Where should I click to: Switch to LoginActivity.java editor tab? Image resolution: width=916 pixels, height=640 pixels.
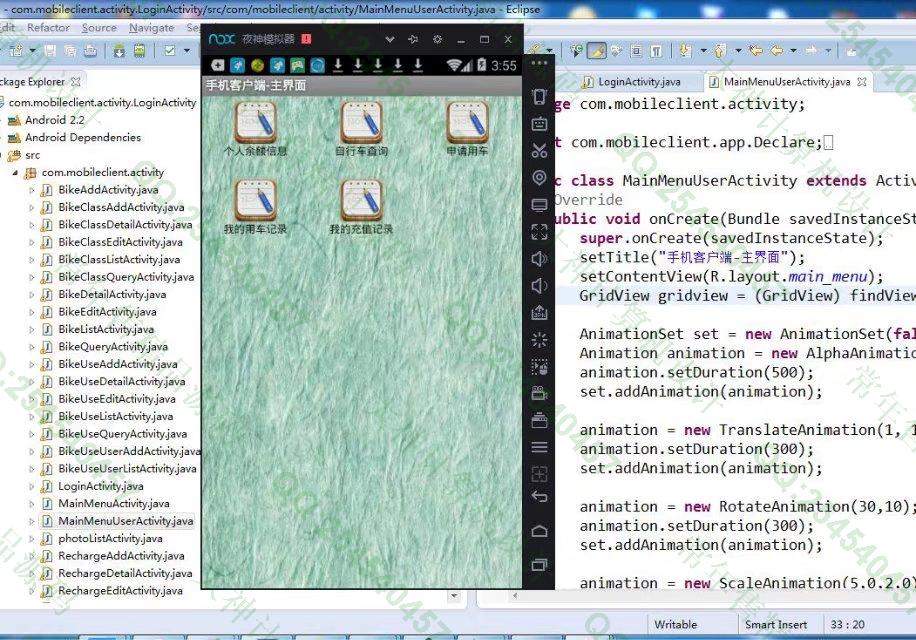pos(632,82)
